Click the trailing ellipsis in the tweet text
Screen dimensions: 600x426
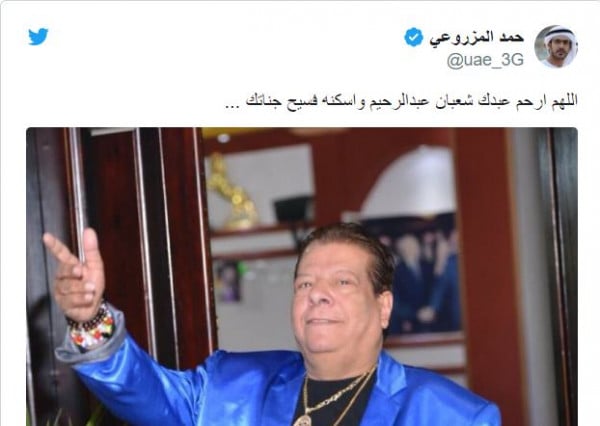coord(231,106)
